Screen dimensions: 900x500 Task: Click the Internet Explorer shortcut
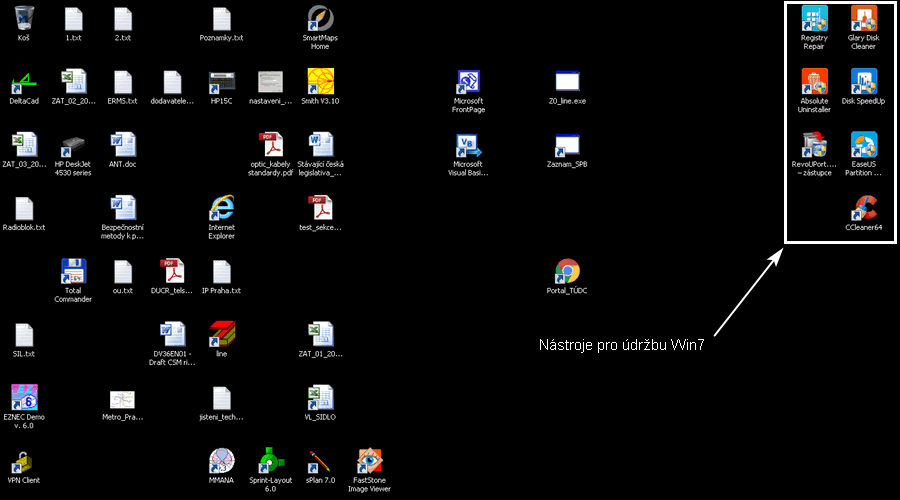[221, 208]
